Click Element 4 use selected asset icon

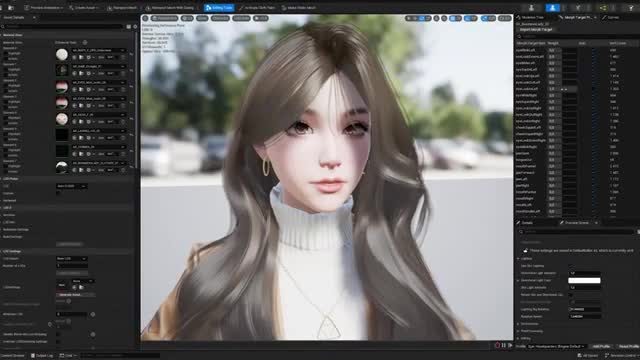point(74,122)
